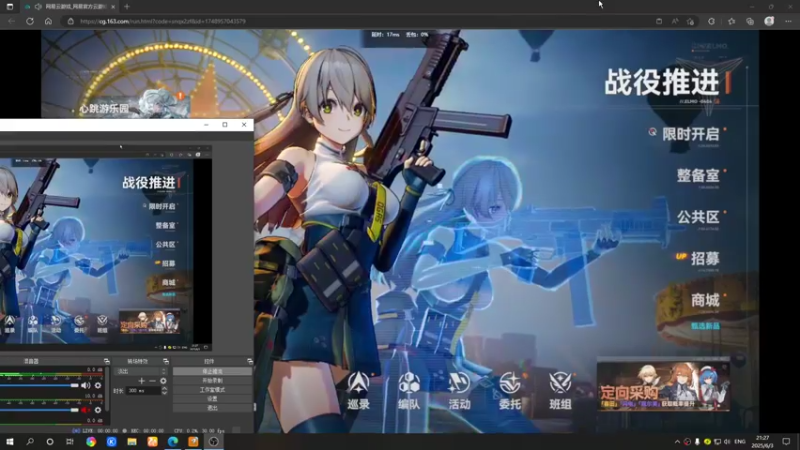Open the browser settings ellipsis menu
This screenshot has height=450, width=800.
788,21
